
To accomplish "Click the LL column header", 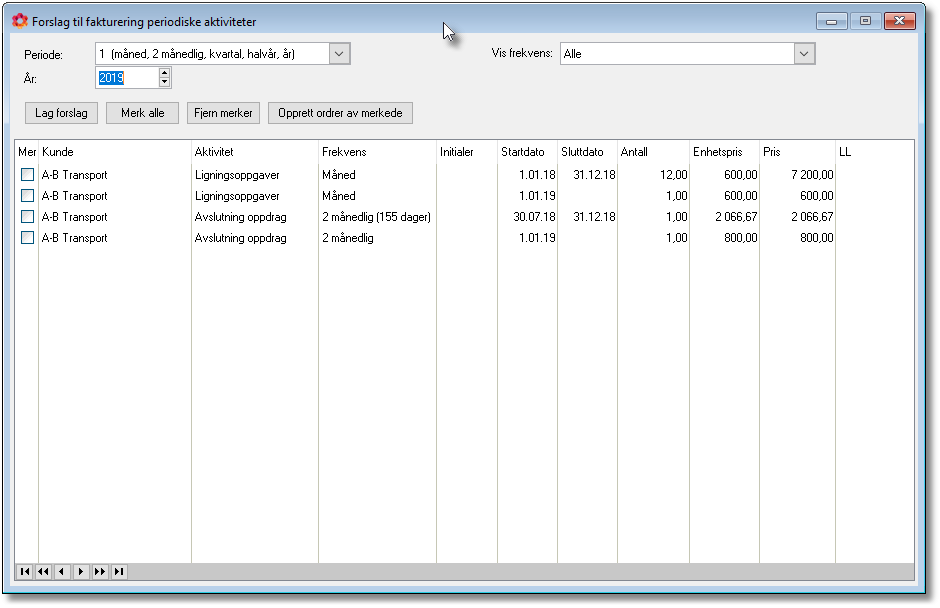I will coord(875,152).
